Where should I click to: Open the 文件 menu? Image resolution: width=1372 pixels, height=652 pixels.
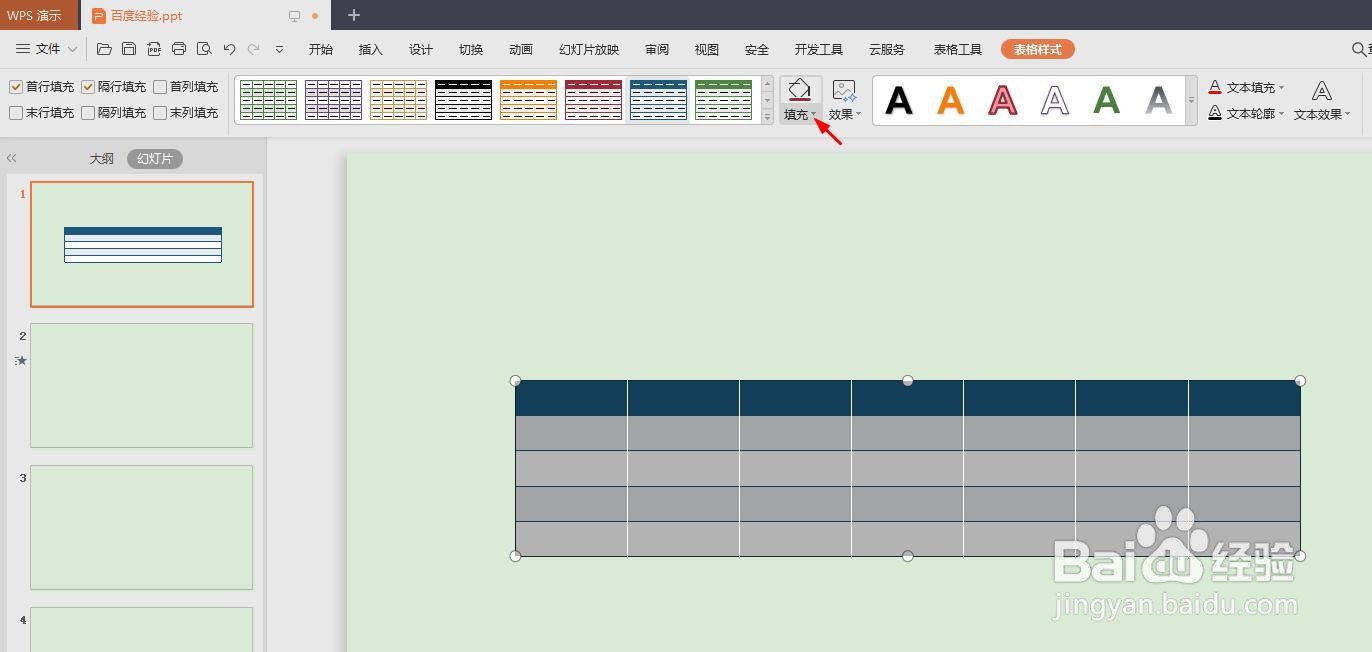47,49
